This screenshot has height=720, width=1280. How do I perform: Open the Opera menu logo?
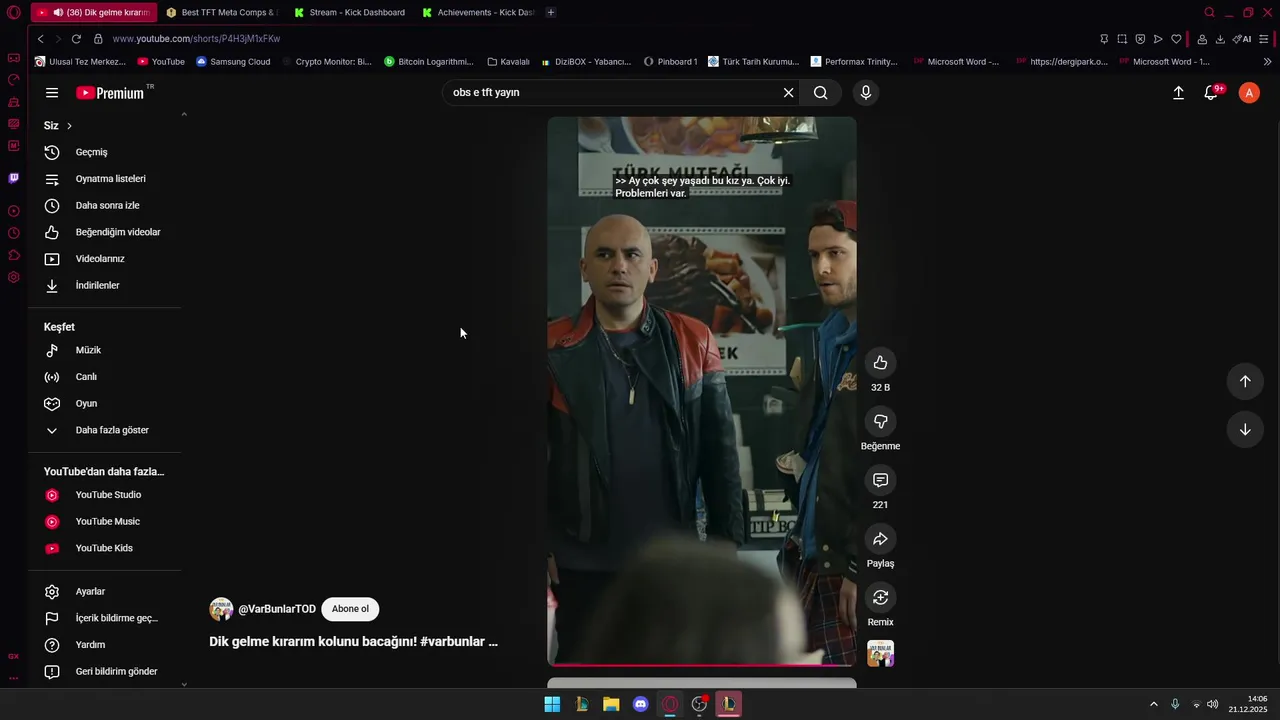click(13, 12)
